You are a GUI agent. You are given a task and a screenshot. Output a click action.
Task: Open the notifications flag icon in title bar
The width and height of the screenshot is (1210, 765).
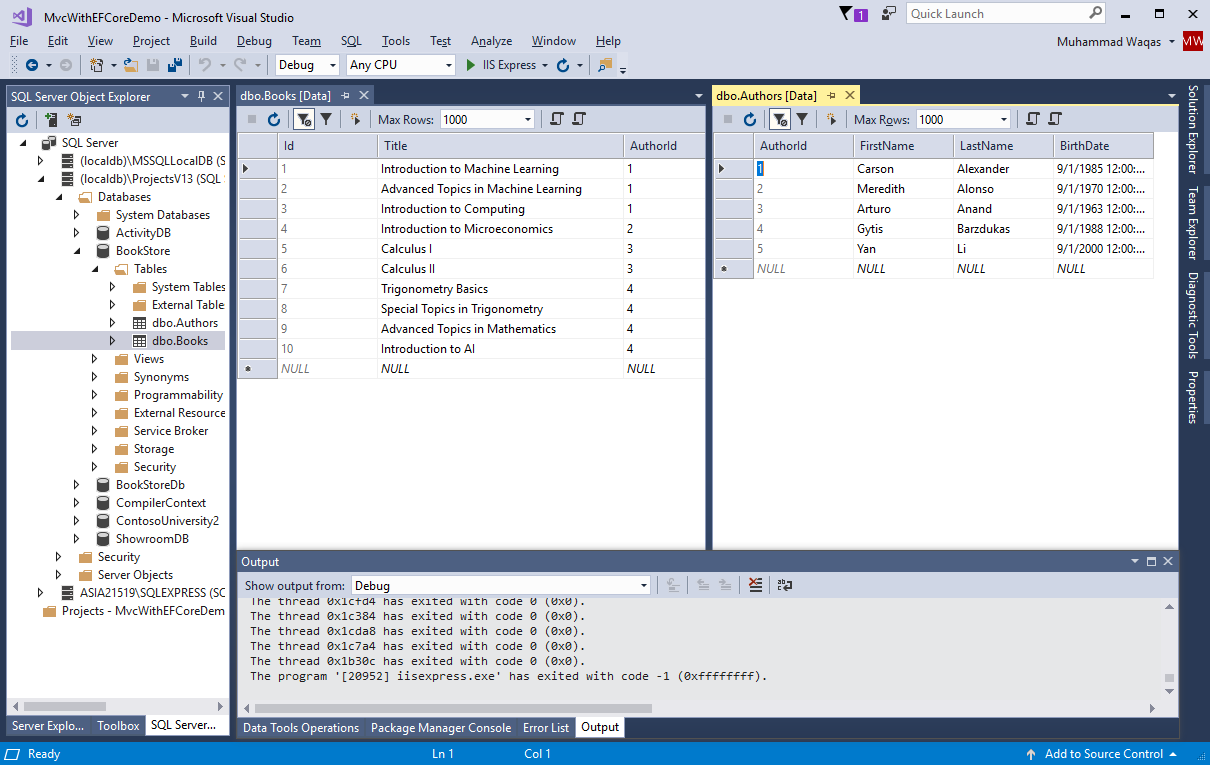tap(845, 13)
